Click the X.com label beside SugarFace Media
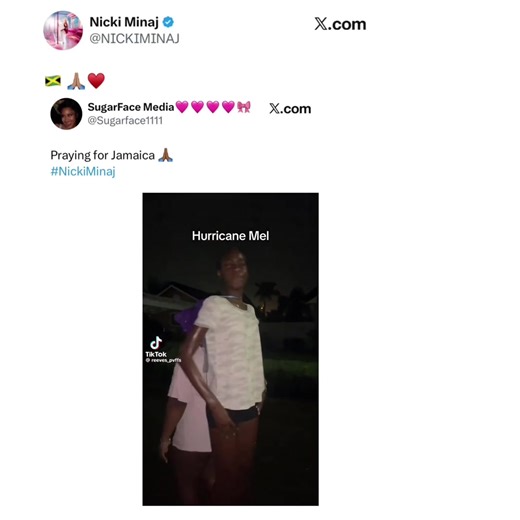Image resolution: width=520 pixels, height=520 pixels. pyautogui.click(x=290, y=109)
